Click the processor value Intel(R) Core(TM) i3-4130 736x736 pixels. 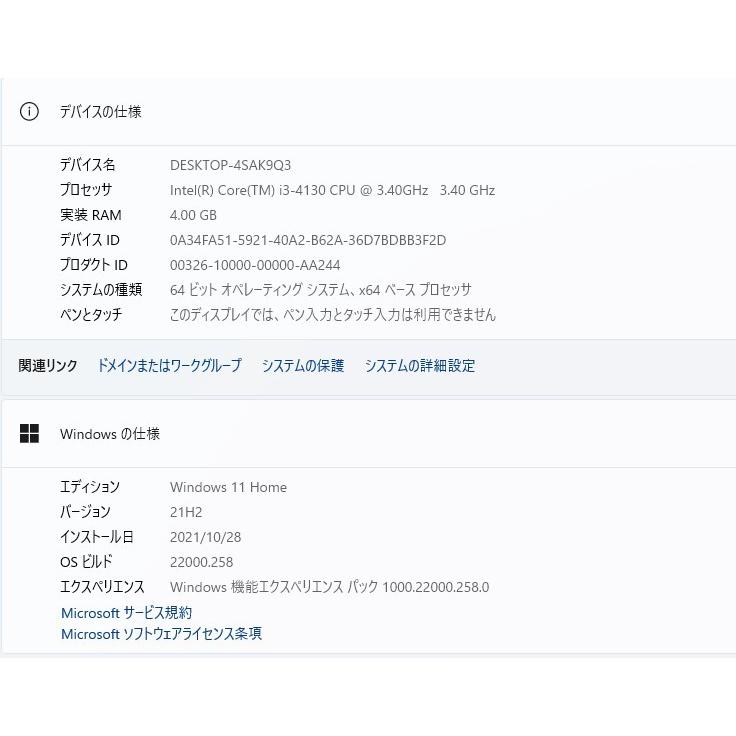click(332, 190)
